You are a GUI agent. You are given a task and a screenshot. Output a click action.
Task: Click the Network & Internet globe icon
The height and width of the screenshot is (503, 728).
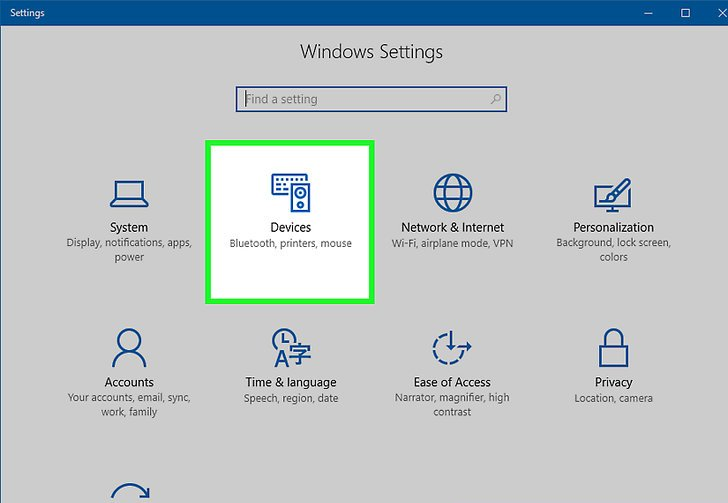(452, 192)
